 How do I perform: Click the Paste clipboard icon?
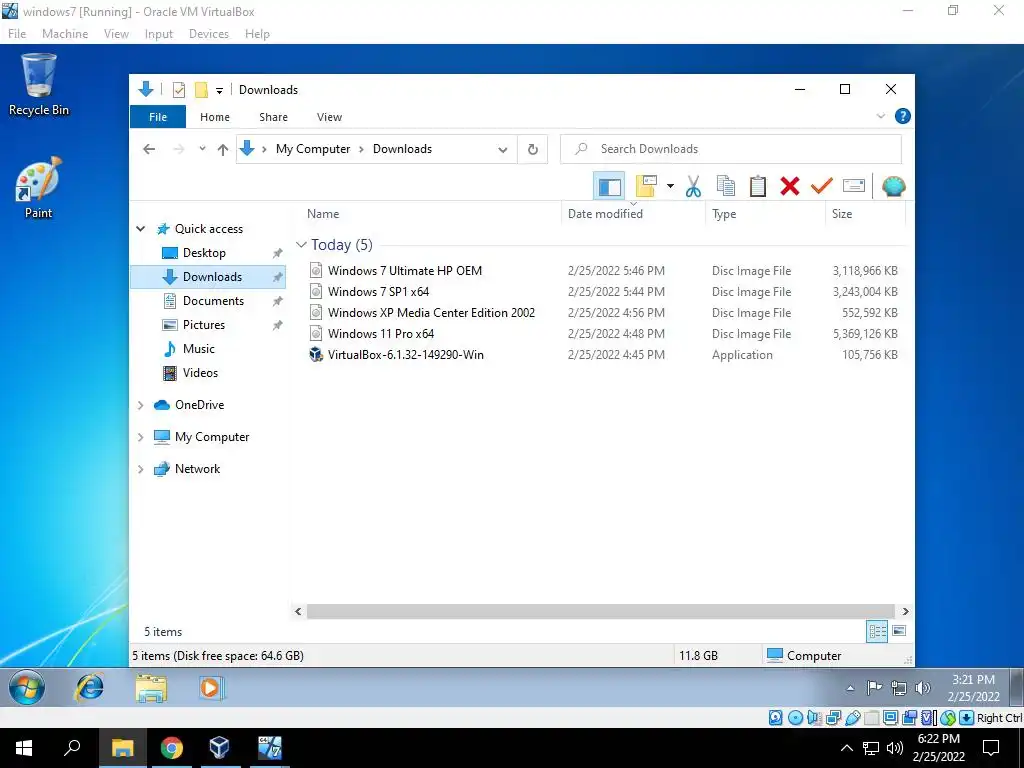(758, 186)
